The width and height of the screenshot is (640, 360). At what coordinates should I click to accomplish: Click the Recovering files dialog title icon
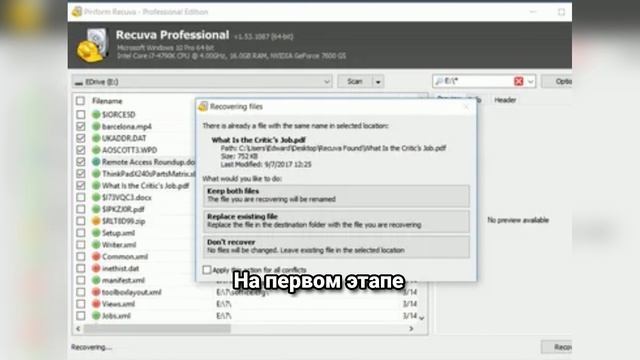tap(203, 107)
